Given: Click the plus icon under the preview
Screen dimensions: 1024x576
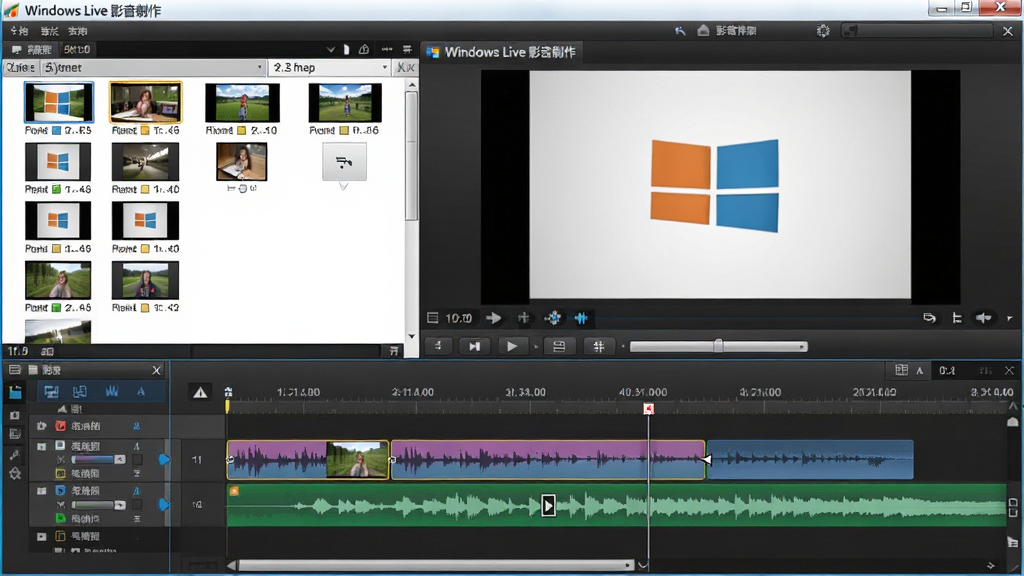Looking at the screenshot, I should (x=523, y=318).
